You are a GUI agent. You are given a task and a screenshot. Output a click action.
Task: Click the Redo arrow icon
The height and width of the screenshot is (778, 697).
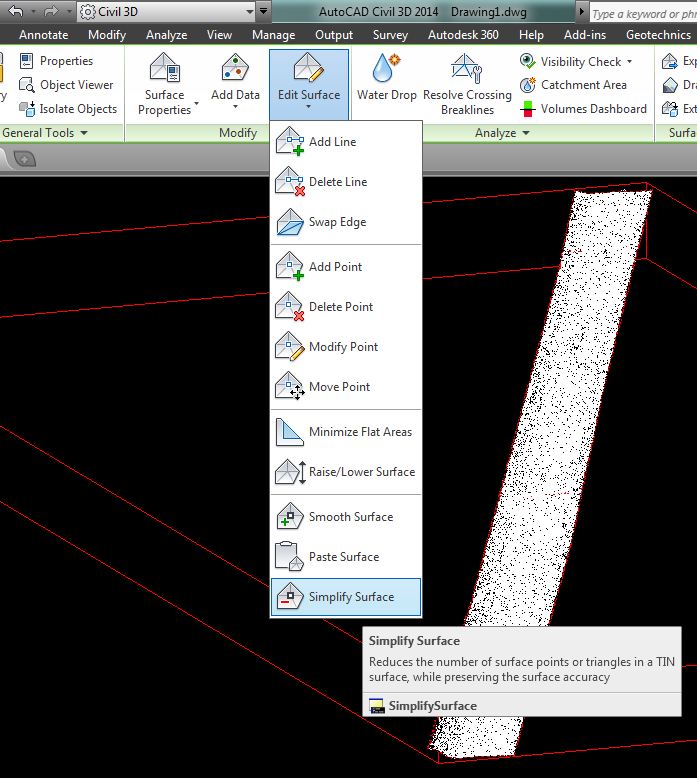point(51,11)
